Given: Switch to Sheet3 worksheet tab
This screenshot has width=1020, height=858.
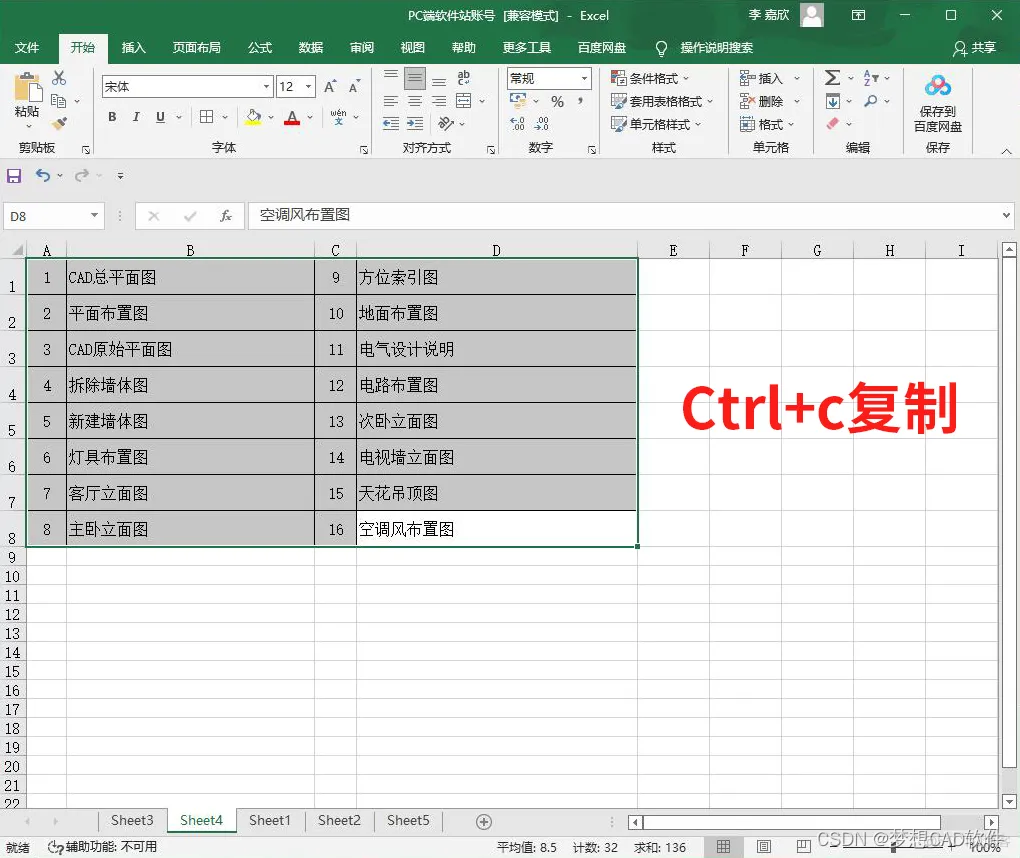Looking at the screenshot, I should [132, 820].
